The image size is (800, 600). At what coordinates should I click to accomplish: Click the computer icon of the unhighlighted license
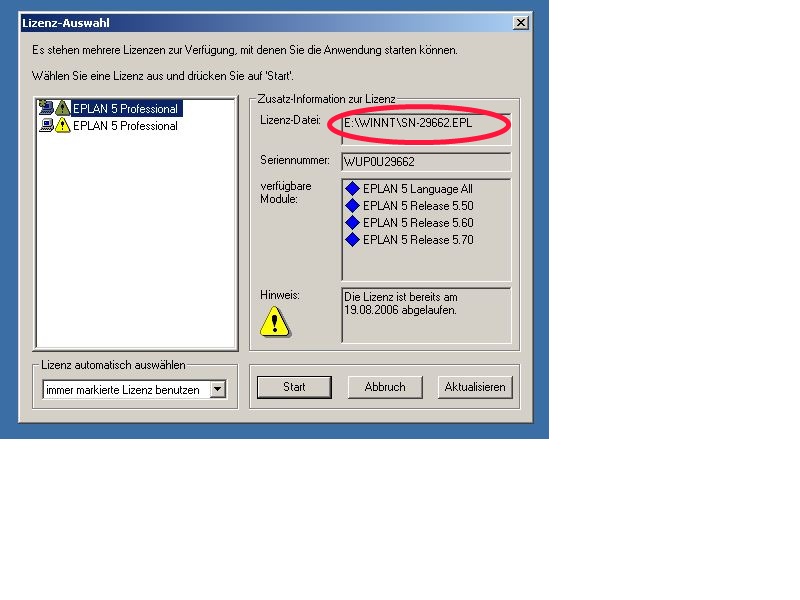pyautogui.click(x=46, y=126)
